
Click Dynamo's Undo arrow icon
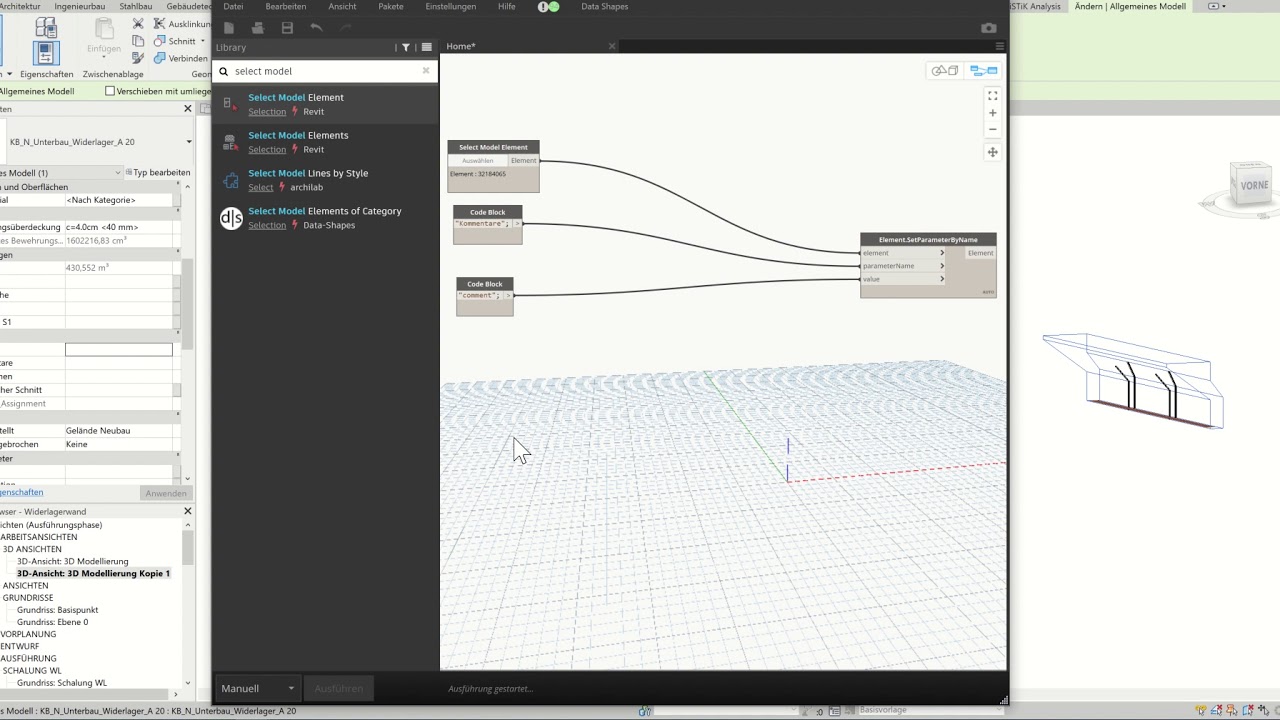click(317, 28)
